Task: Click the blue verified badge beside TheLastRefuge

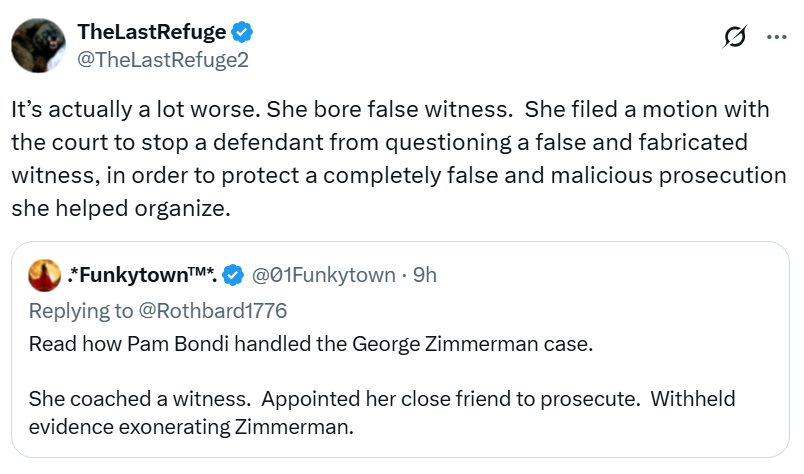Action: (x=243, y=32)
